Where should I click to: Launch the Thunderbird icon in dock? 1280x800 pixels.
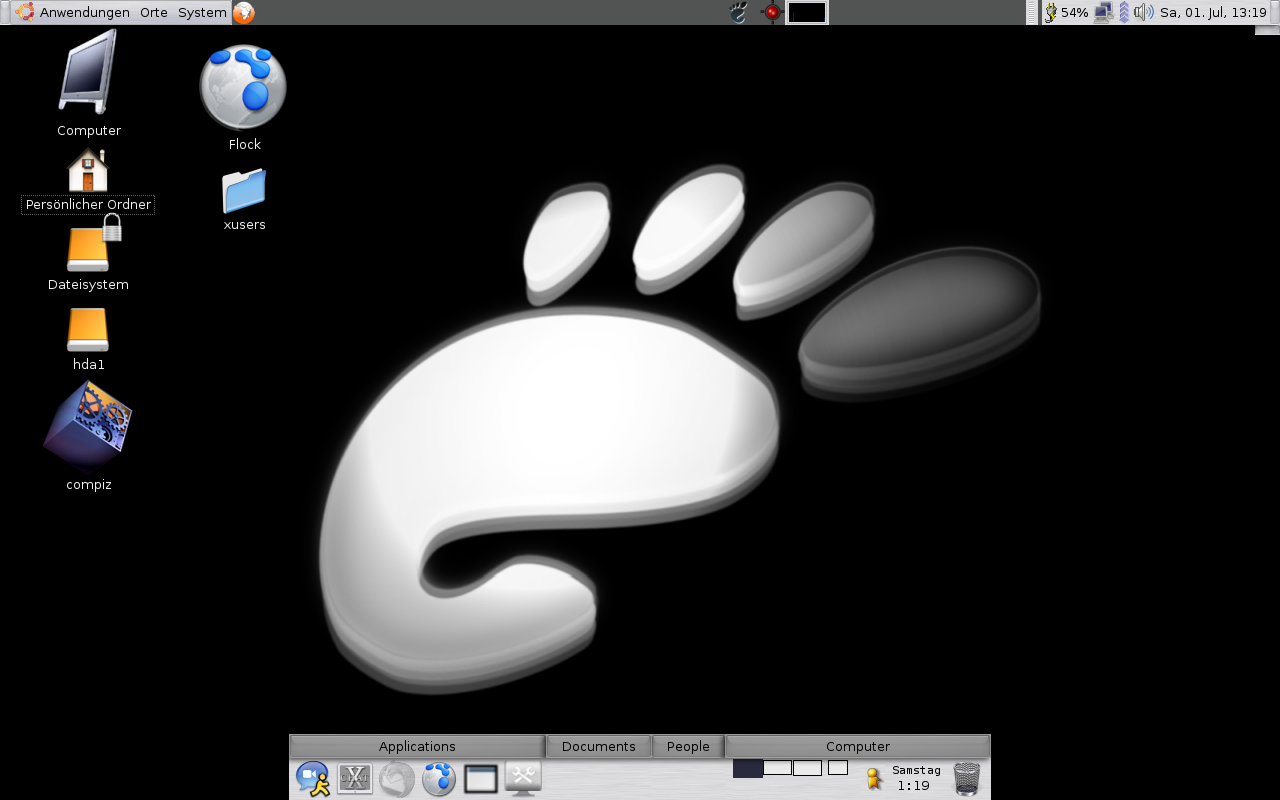pos(397,778)
